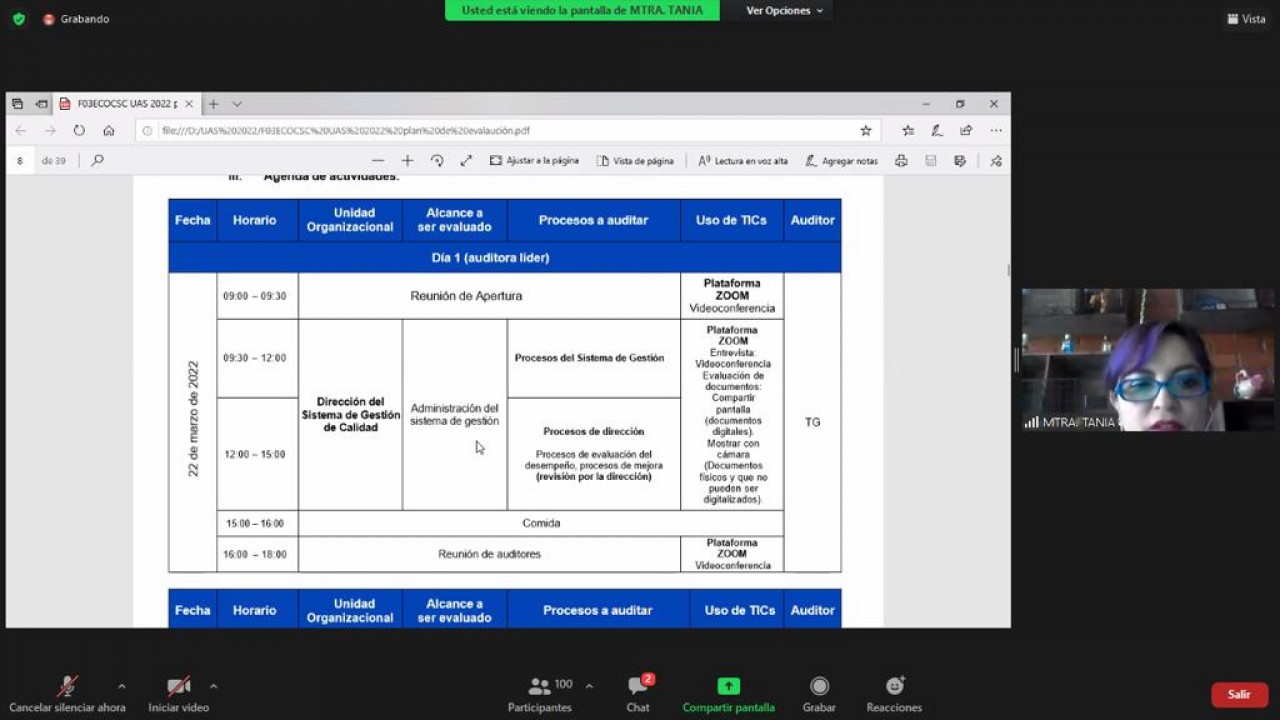Image resolution: width=1280 pixels, height=720 pixels.
Task: Click the Save as PDF icon
Action: coord(960,160)
